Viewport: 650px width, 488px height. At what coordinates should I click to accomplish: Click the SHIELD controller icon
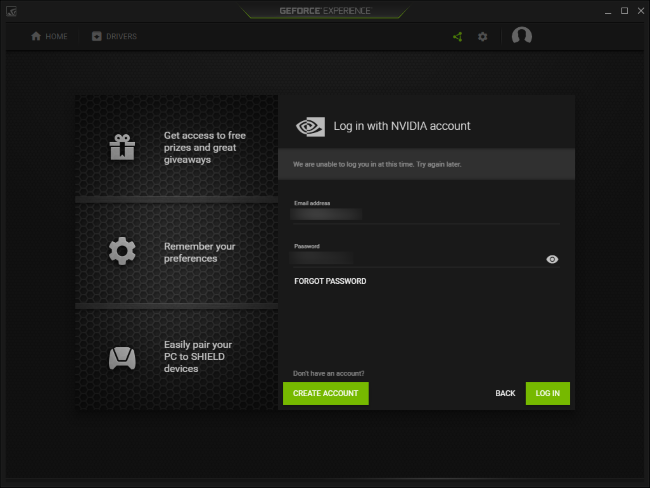[x=122, y=358]
